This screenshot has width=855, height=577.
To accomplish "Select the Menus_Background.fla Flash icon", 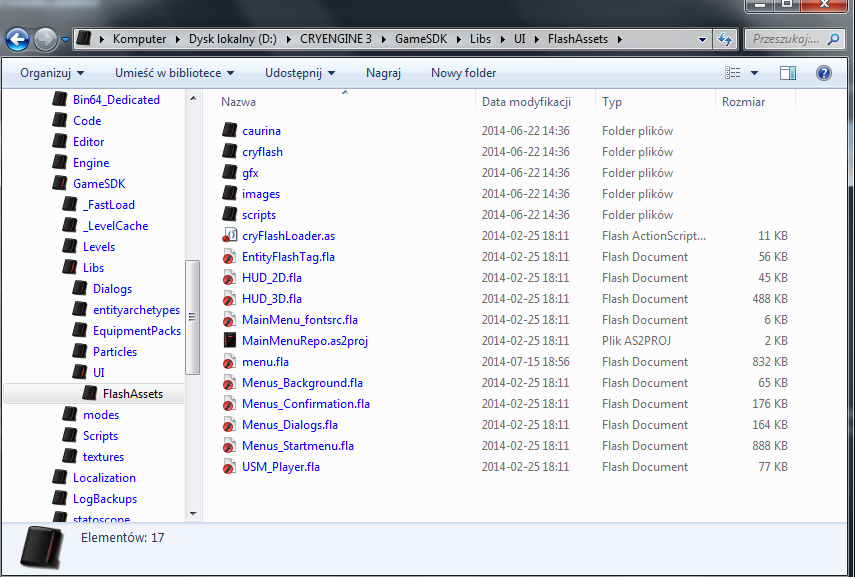I will (230, 382).
